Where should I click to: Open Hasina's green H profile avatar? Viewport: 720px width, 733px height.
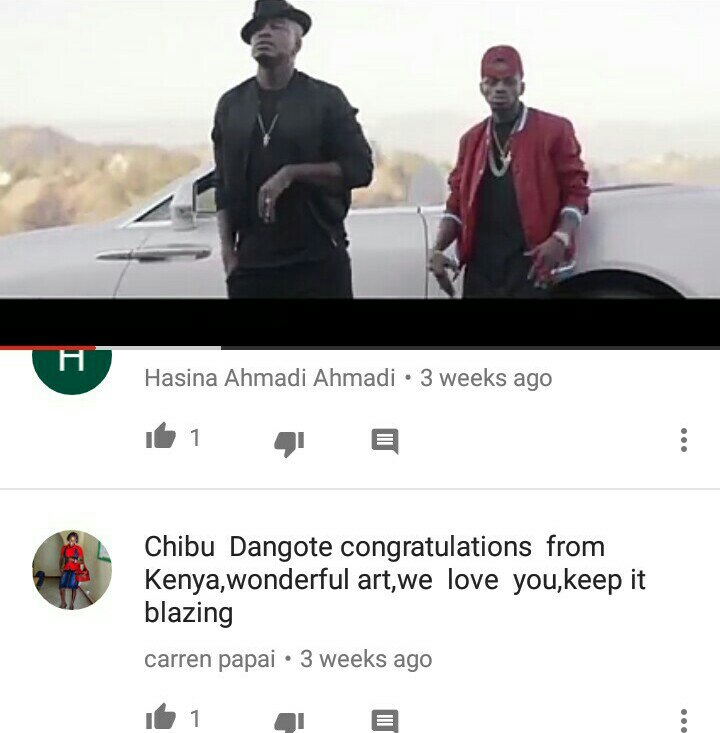click(72, 371)
